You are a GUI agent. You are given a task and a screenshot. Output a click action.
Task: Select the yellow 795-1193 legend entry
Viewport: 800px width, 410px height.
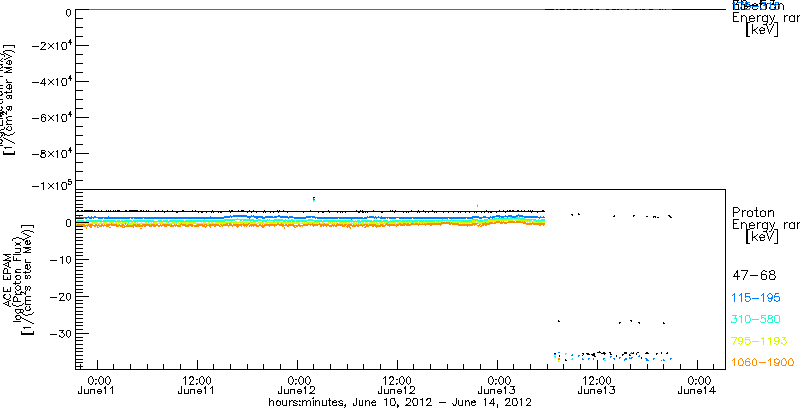pos(760,341)
